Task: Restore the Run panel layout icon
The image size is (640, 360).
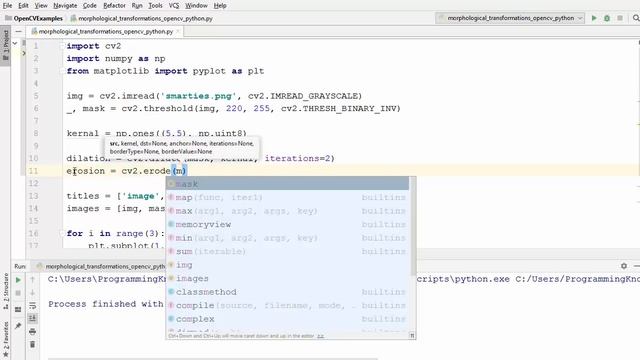Action: (18, 310)
